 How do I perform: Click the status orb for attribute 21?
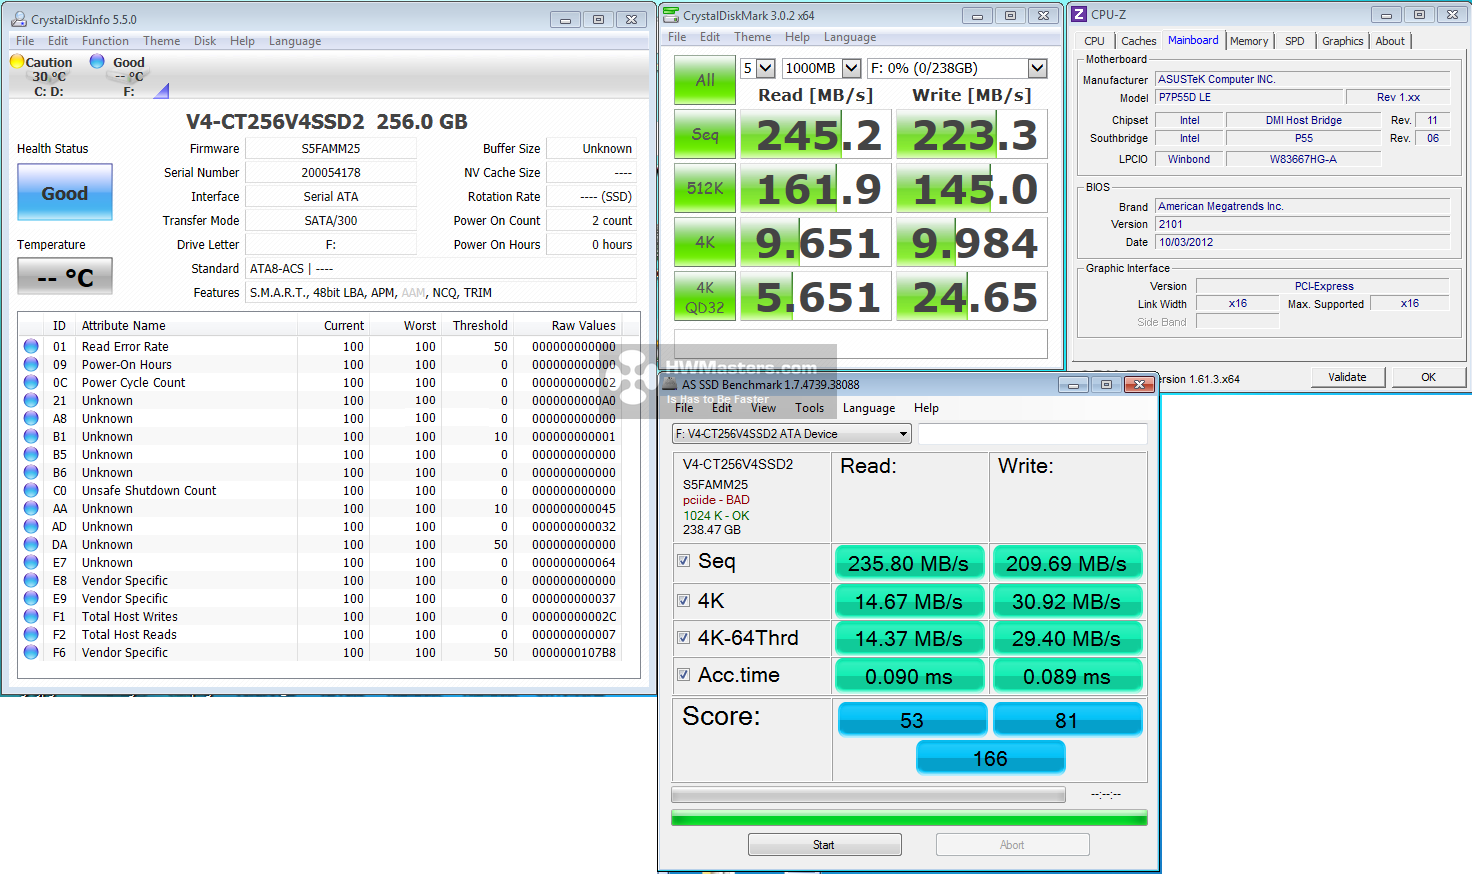(31, 400)
